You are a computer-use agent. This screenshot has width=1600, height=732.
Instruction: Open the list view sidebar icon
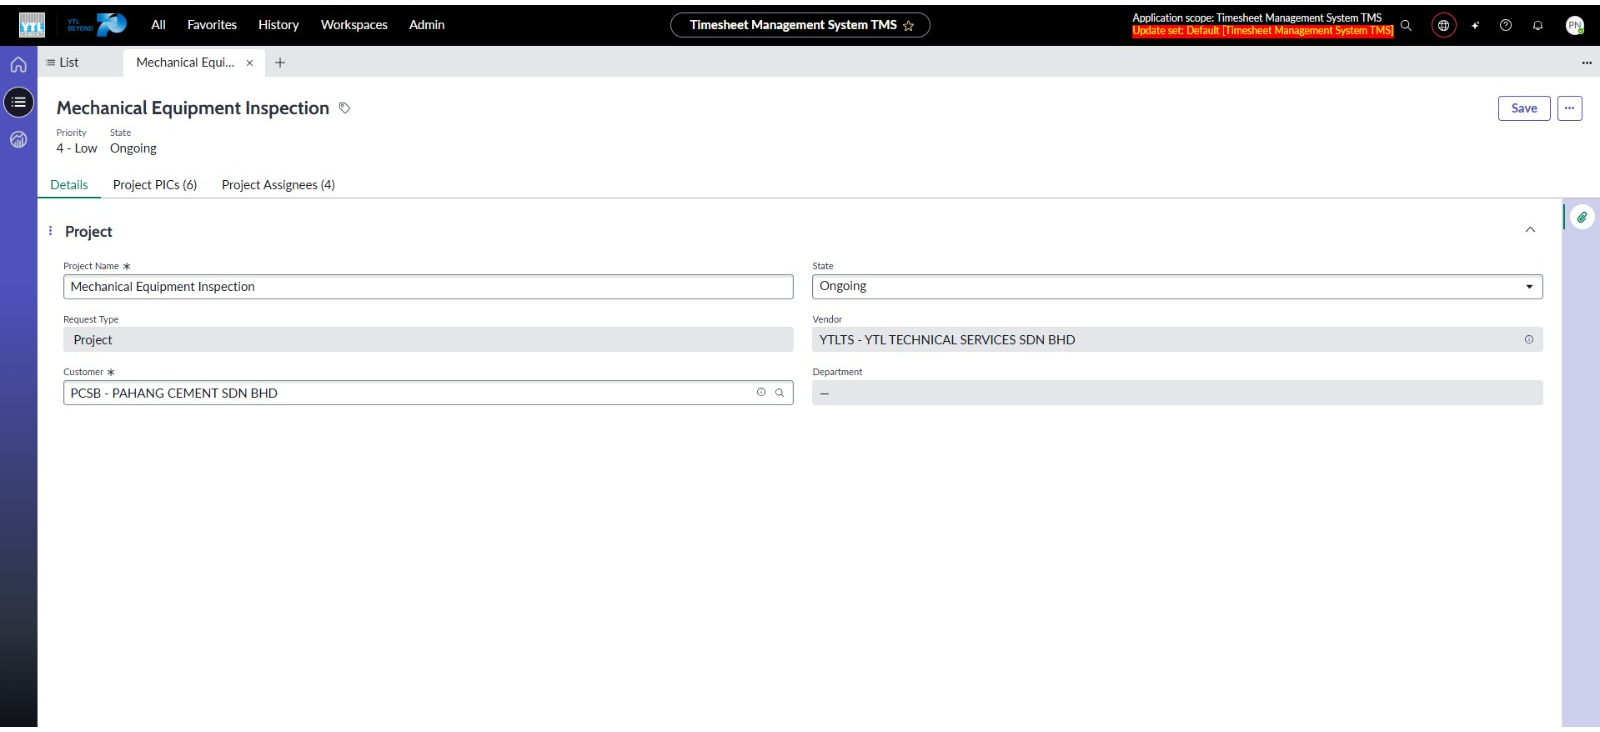[x=18, y=102]
